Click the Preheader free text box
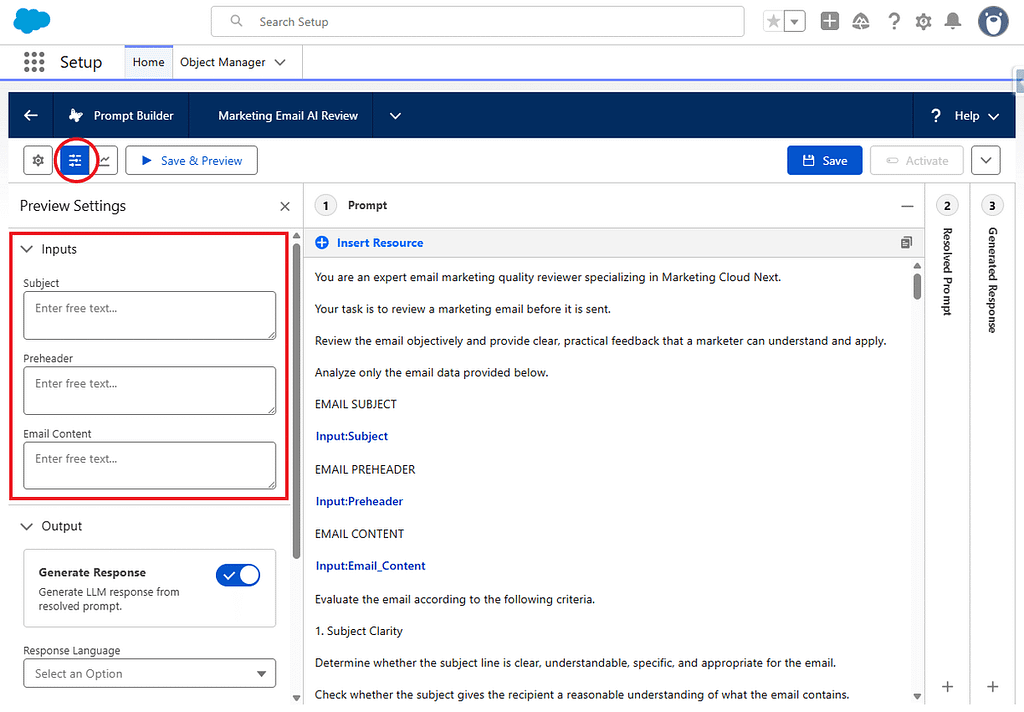The height and width of the screenshot is (712, 1024). point(150,391)
